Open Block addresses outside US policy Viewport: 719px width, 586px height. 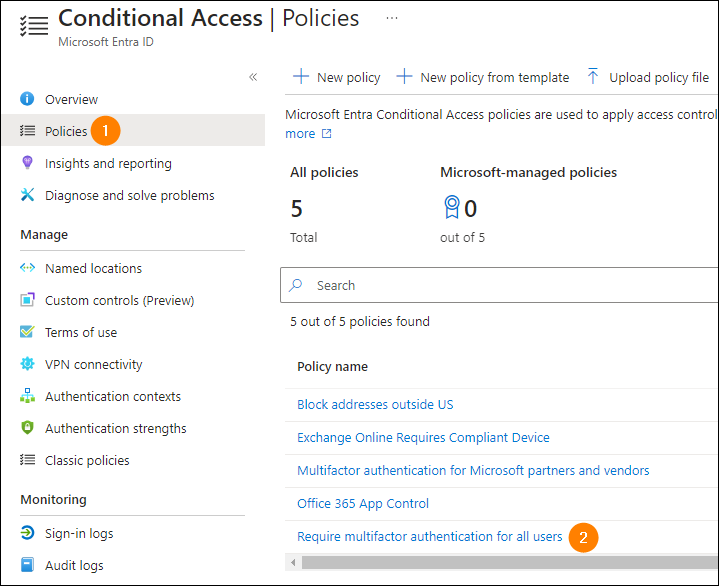tap(375, 404)
